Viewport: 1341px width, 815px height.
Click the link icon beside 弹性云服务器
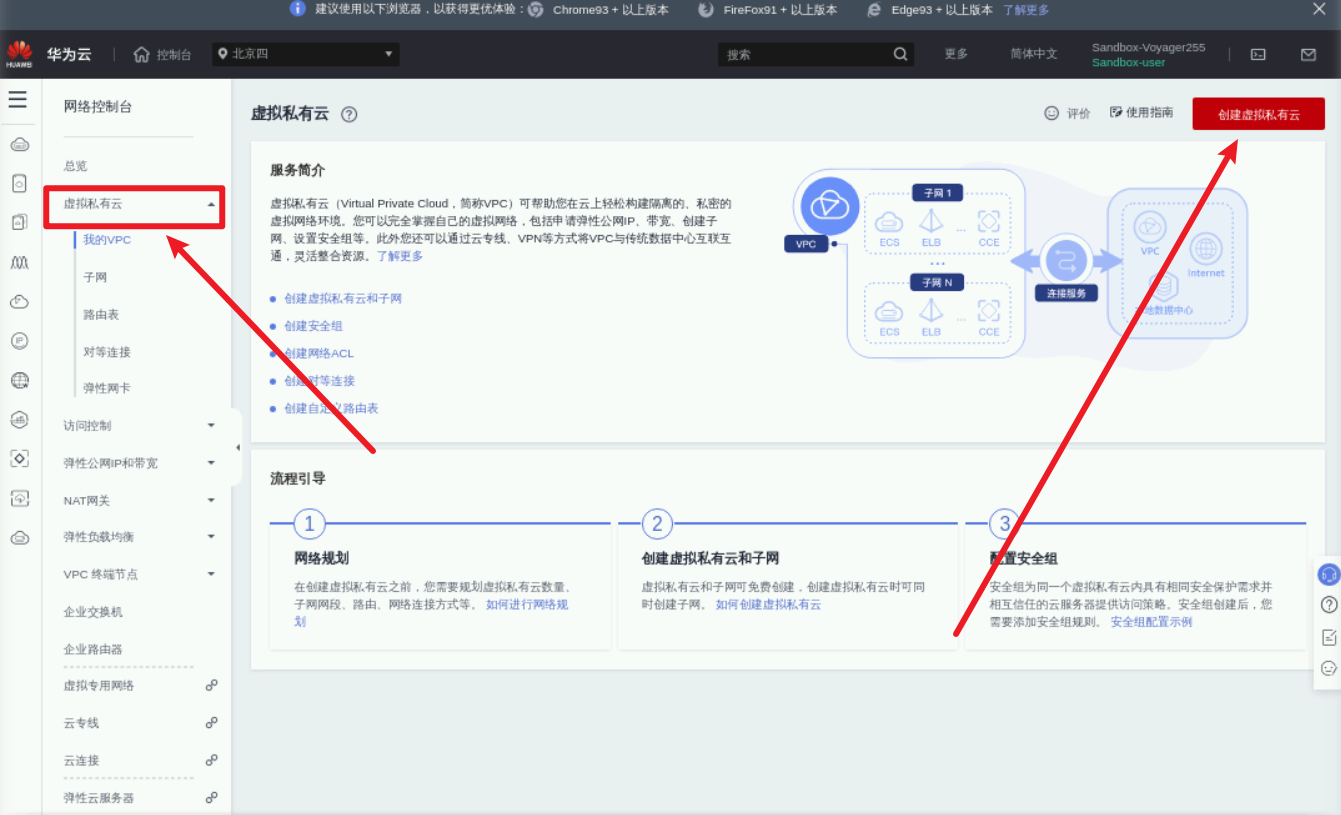[211, 797]
